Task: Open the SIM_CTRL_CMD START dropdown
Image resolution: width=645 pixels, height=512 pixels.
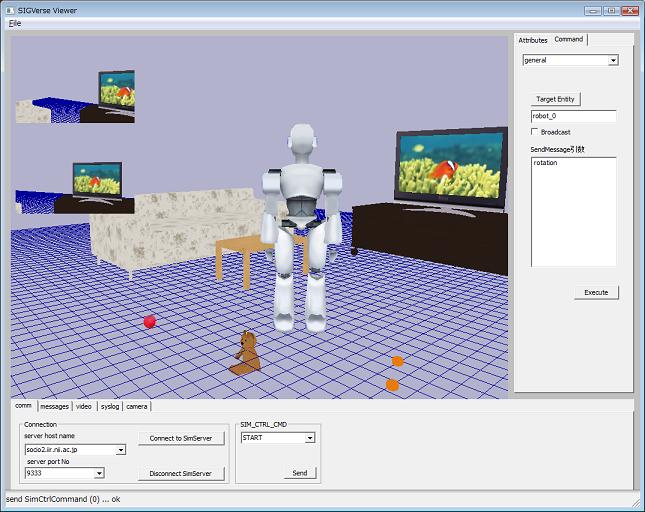Action: (x=310, y=438)
